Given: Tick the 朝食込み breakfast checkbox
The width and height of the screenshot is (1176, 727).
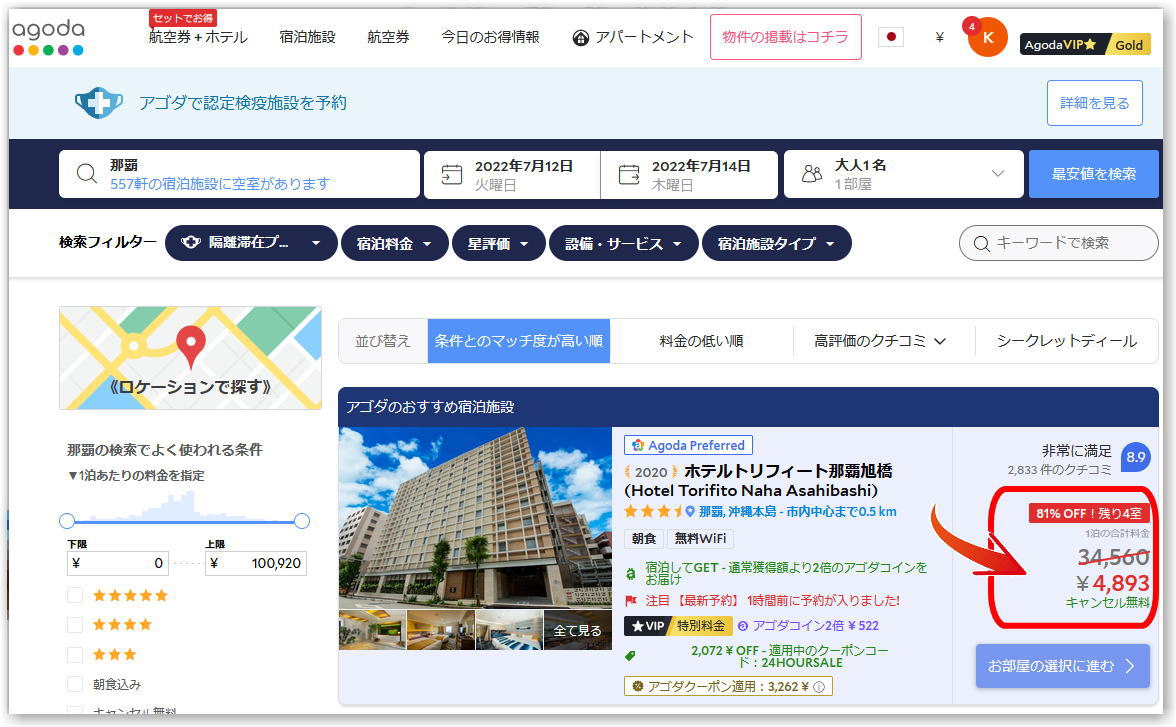Looking at the screenshot, I should tap(75, 683).
